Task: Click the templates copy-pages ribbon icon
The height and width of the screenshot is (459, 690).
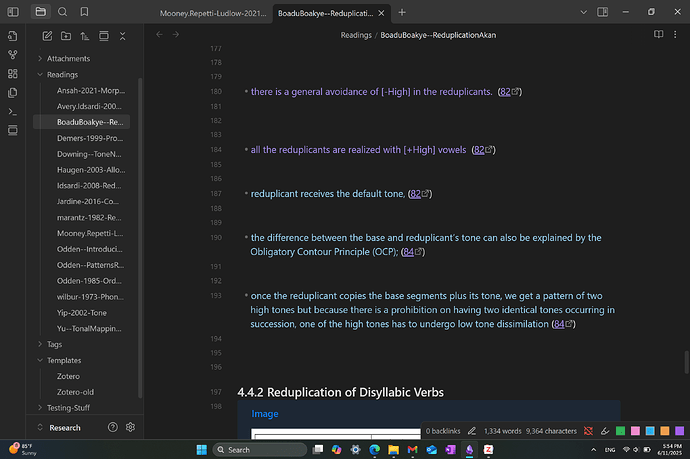Action: (x=13, y=92)
